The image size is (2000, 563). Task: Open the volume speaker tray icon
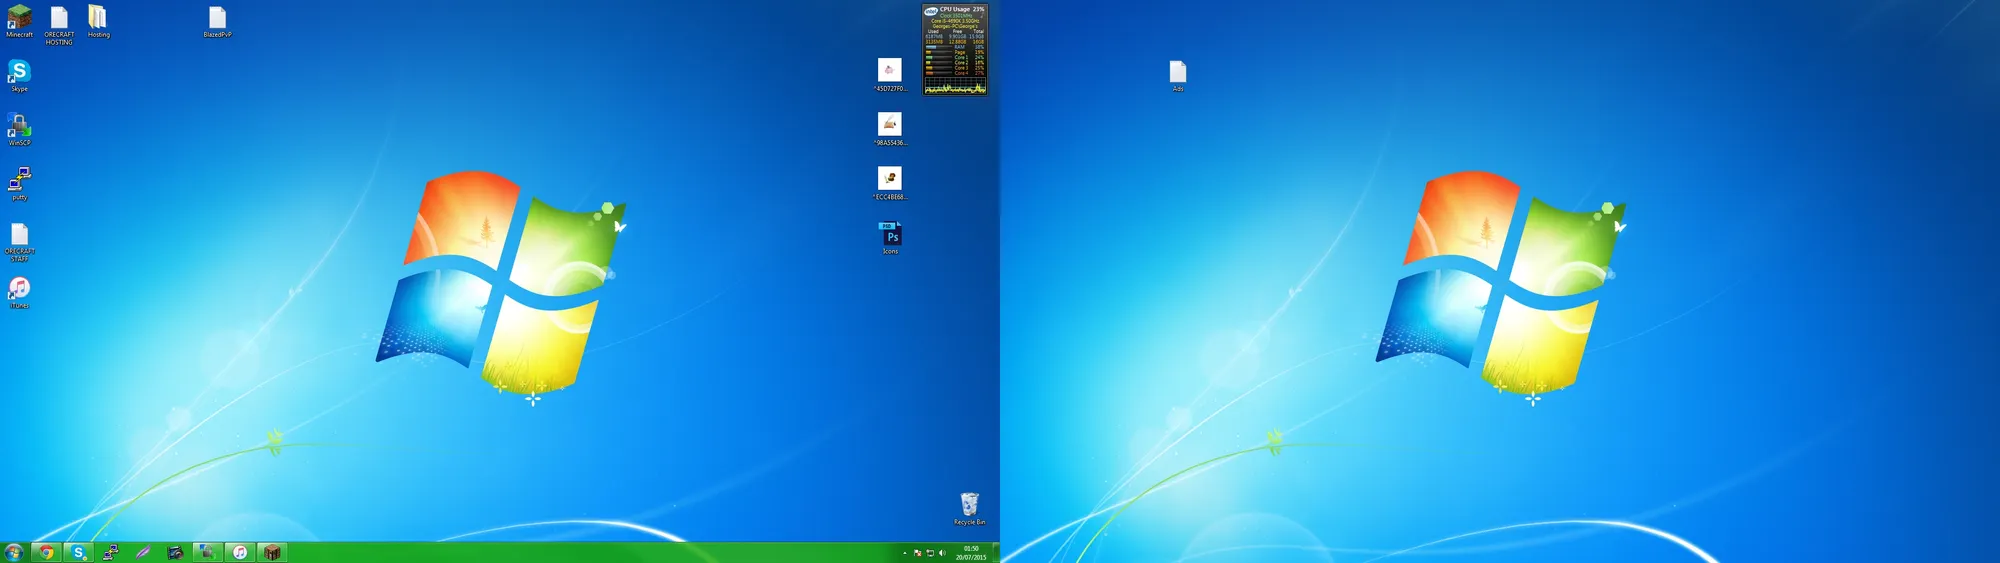point(942,553)
